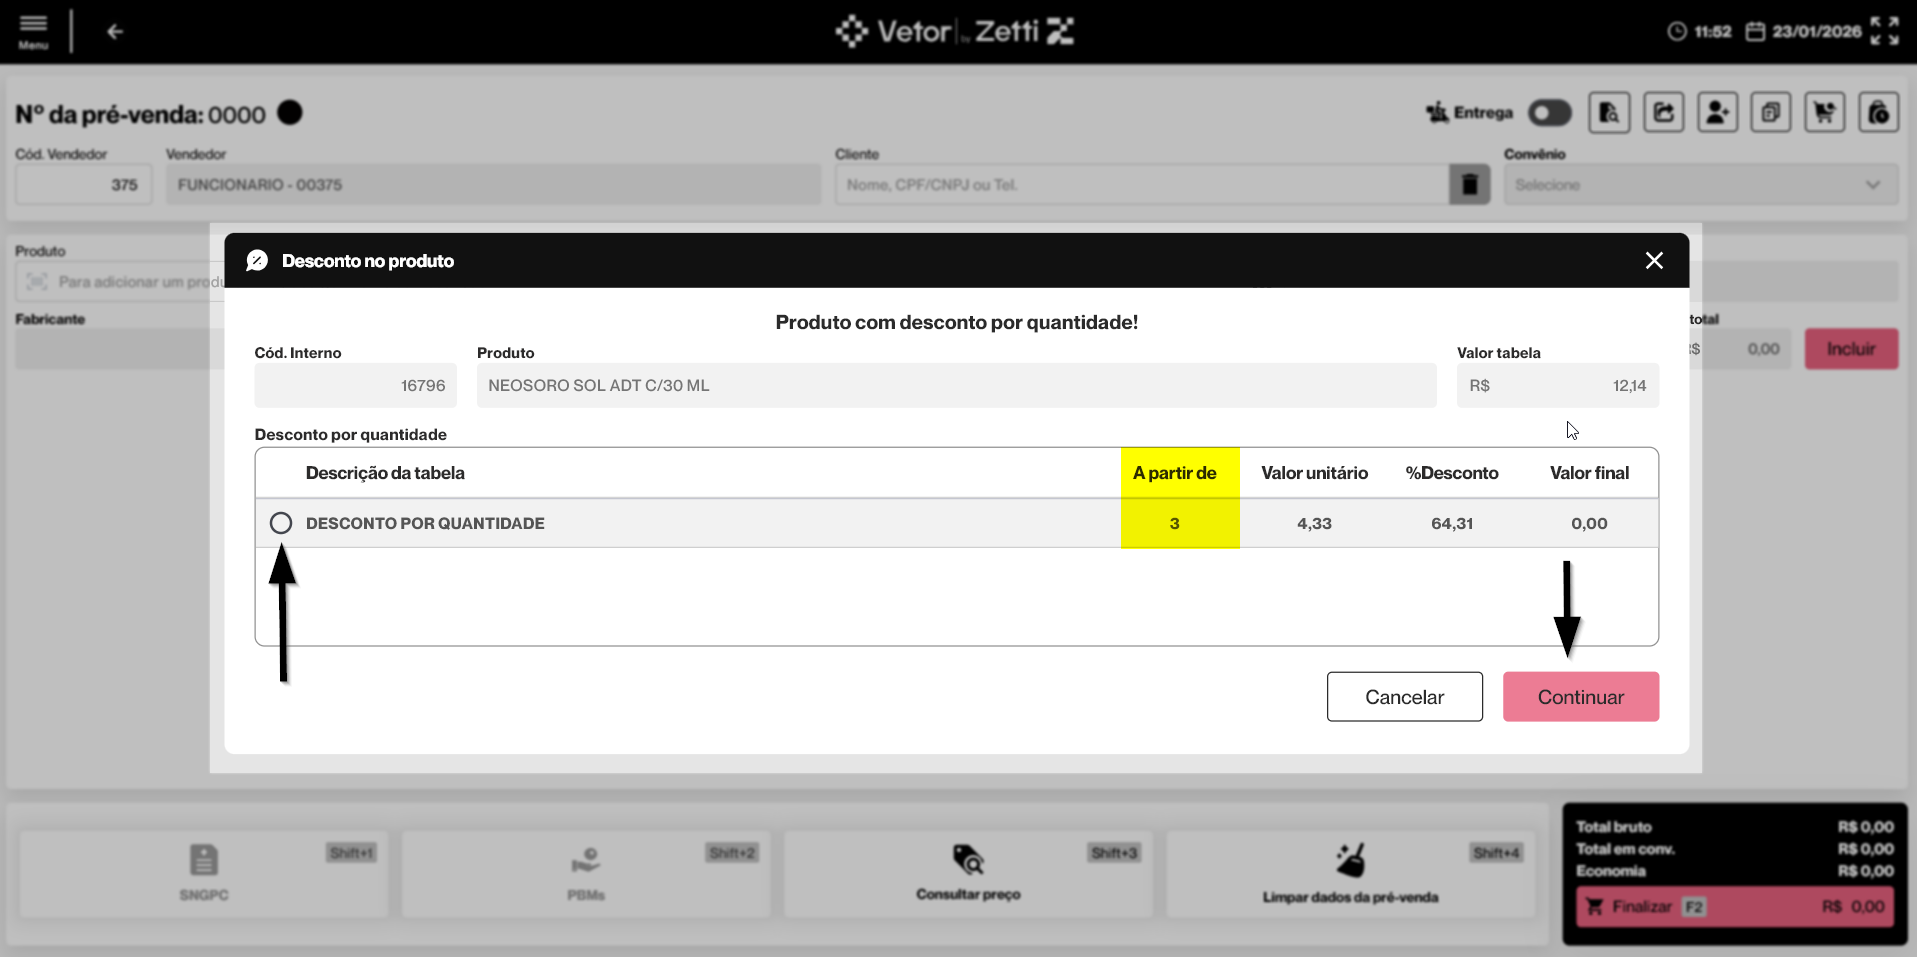Click the Vetor Zetti logo
Image resolution: width=1917 pixels, height=957 pixels.
click(955, 31)
